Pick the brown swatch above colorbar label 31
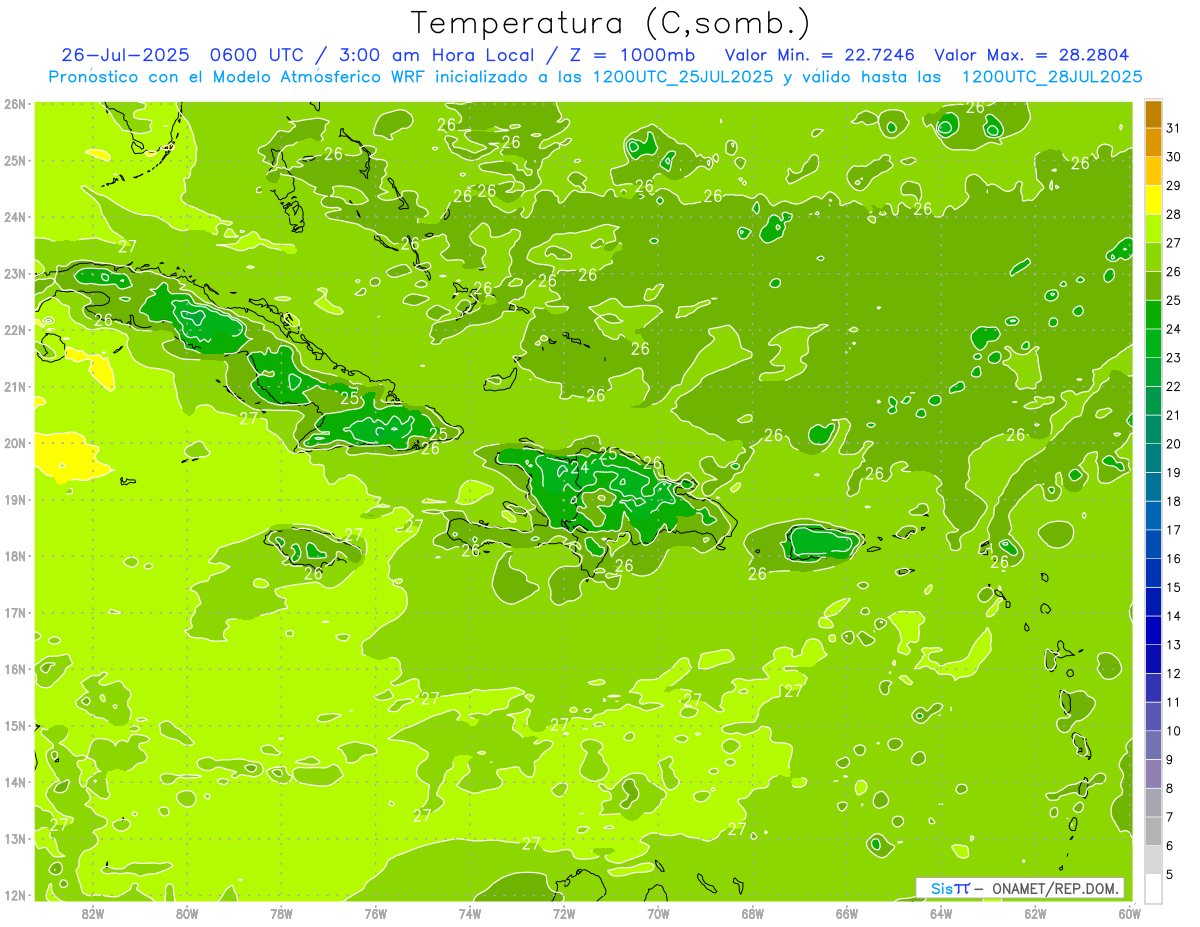This screenshot has width=1200, height=927. coord(1153,114)
